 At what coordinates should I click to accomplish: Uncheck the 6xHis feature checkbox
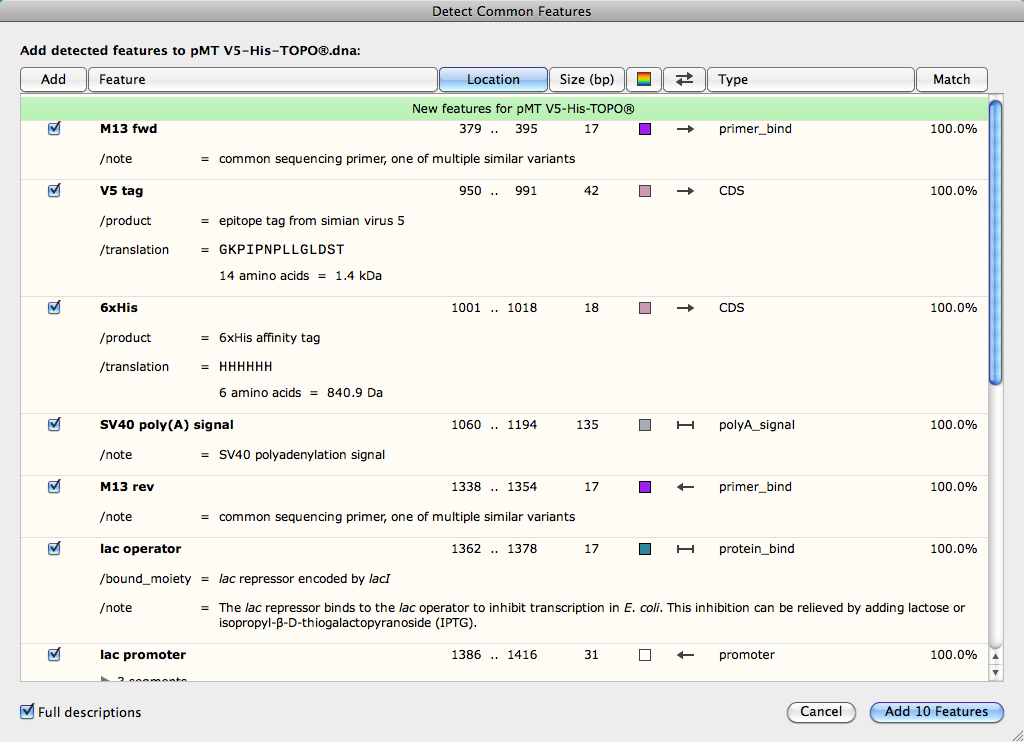click(54, 308)
